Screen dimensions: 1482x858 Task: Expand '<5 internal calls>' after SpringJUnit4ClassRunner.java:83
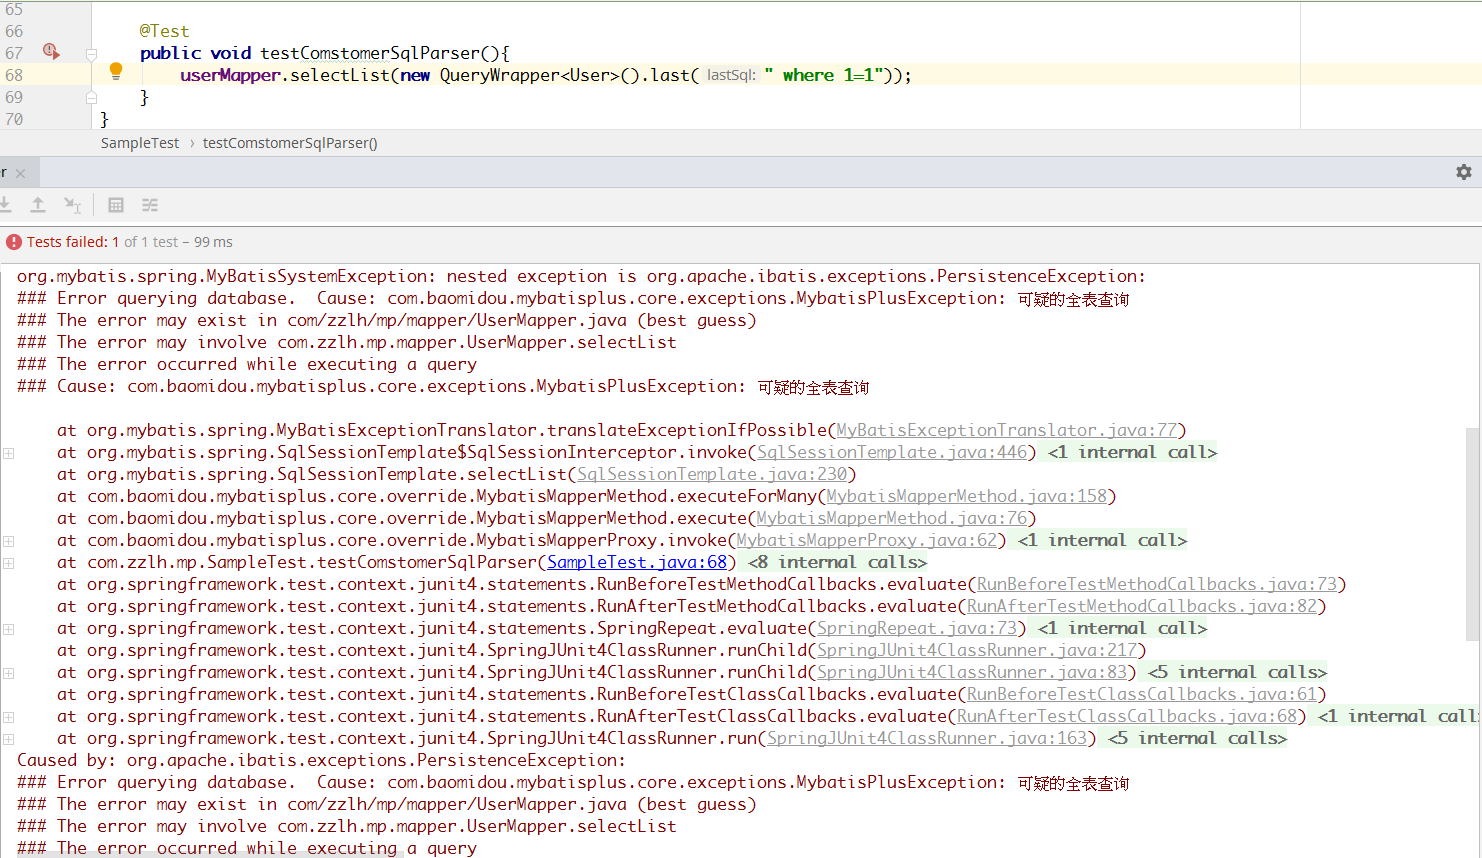coord(1237,672)
